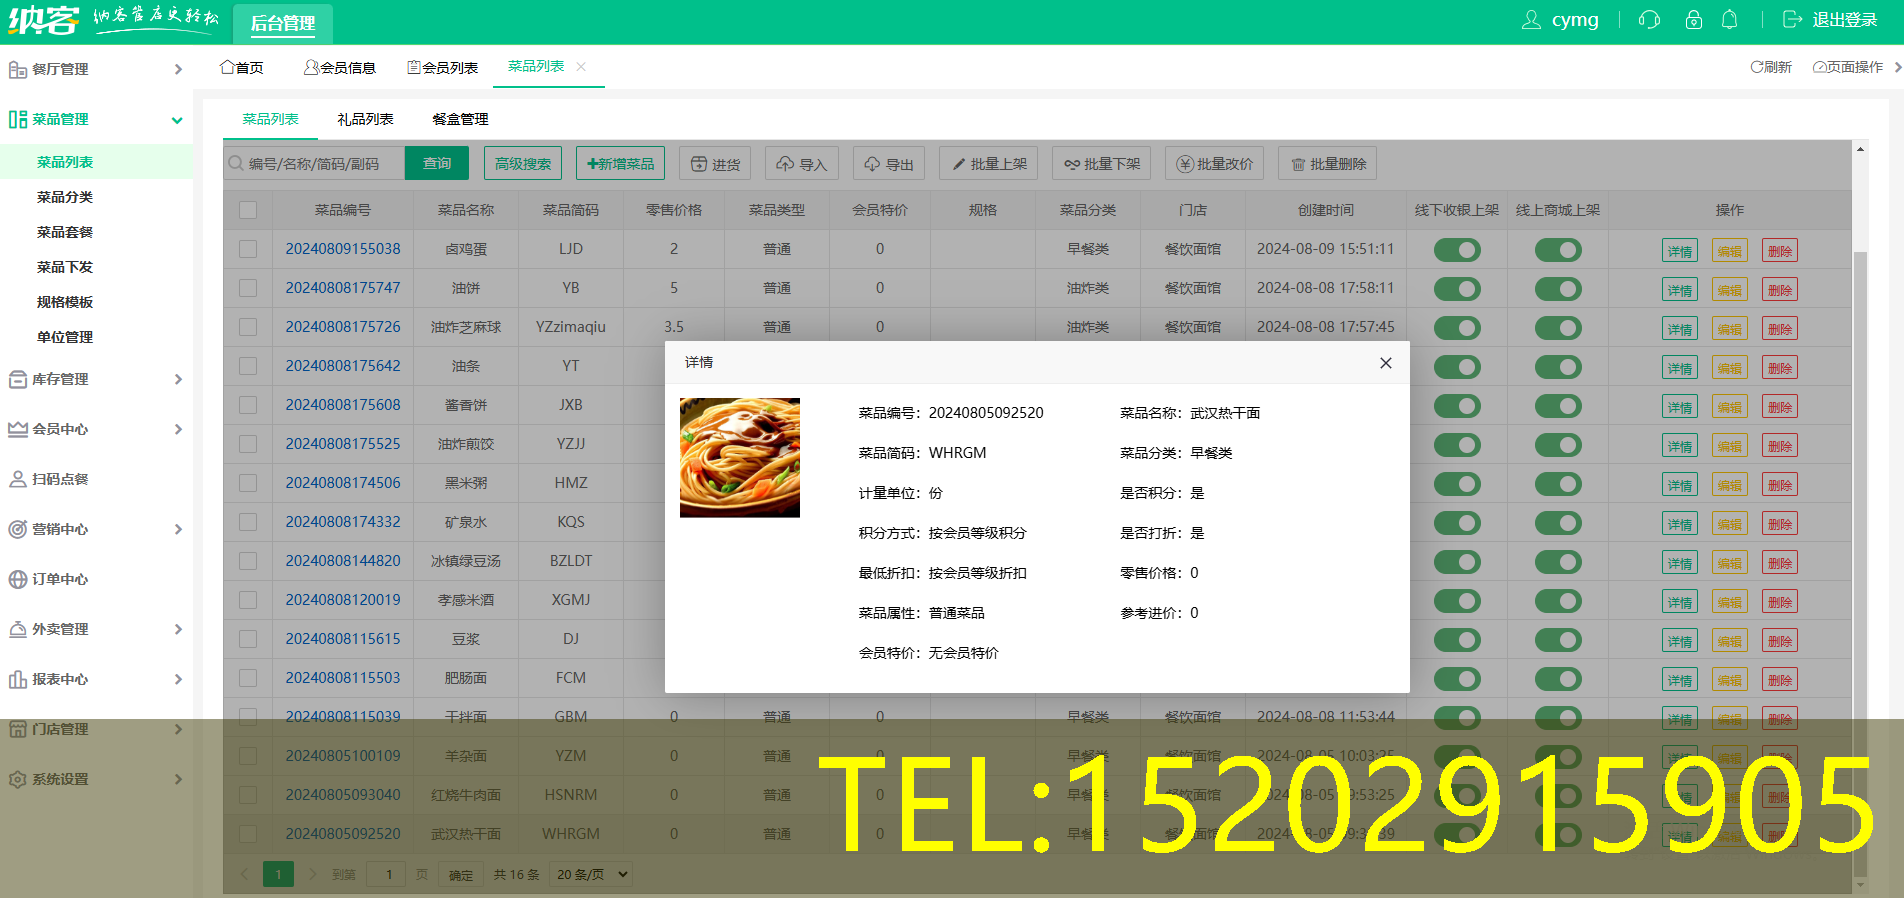1904x898 pixels.
Task: Switch to the 会员列表 tab
Action: (x=443, y=67)
